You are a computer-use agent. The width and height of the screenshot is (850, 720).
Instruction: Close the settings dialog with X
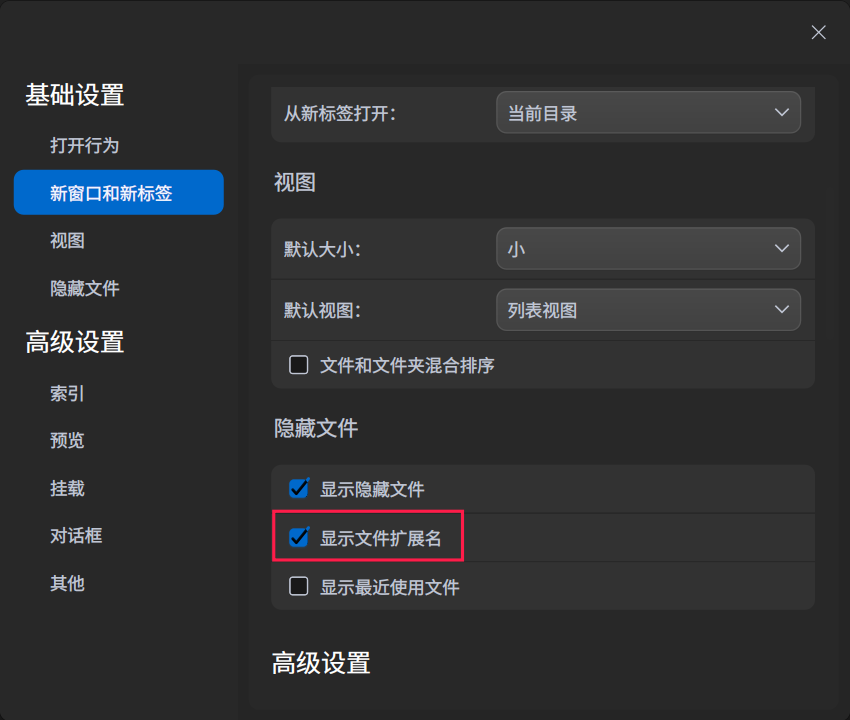coord(818,33)
